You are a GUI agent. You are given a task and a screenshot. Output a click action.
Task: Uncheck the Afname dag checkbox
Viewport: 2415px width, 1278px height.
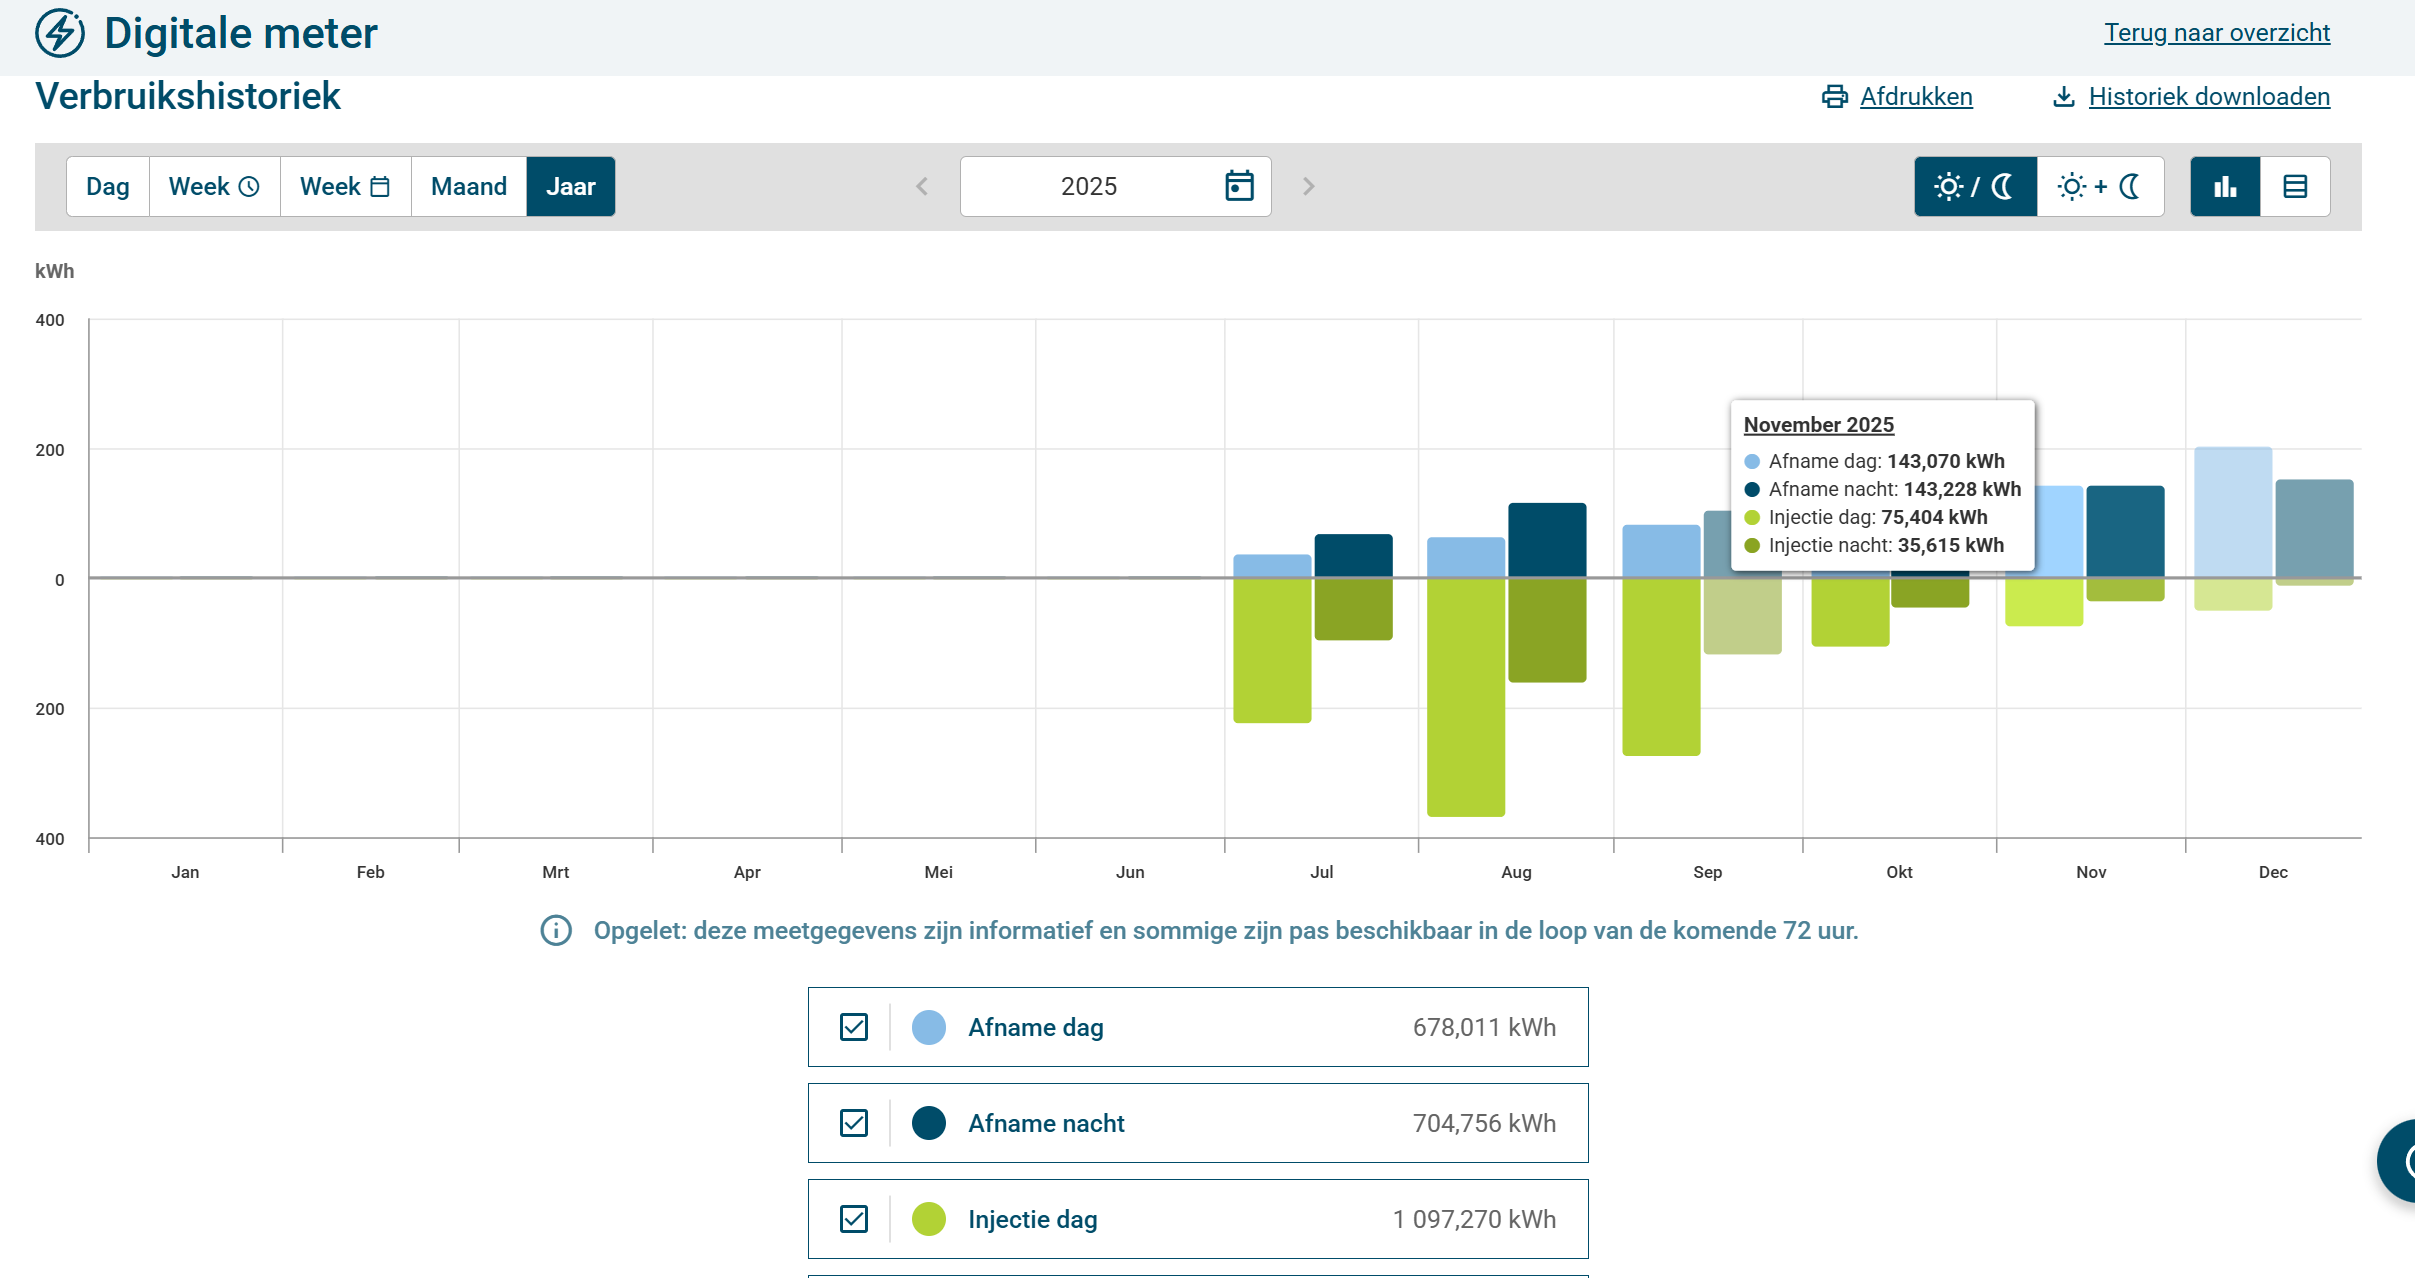(854, 1027)
